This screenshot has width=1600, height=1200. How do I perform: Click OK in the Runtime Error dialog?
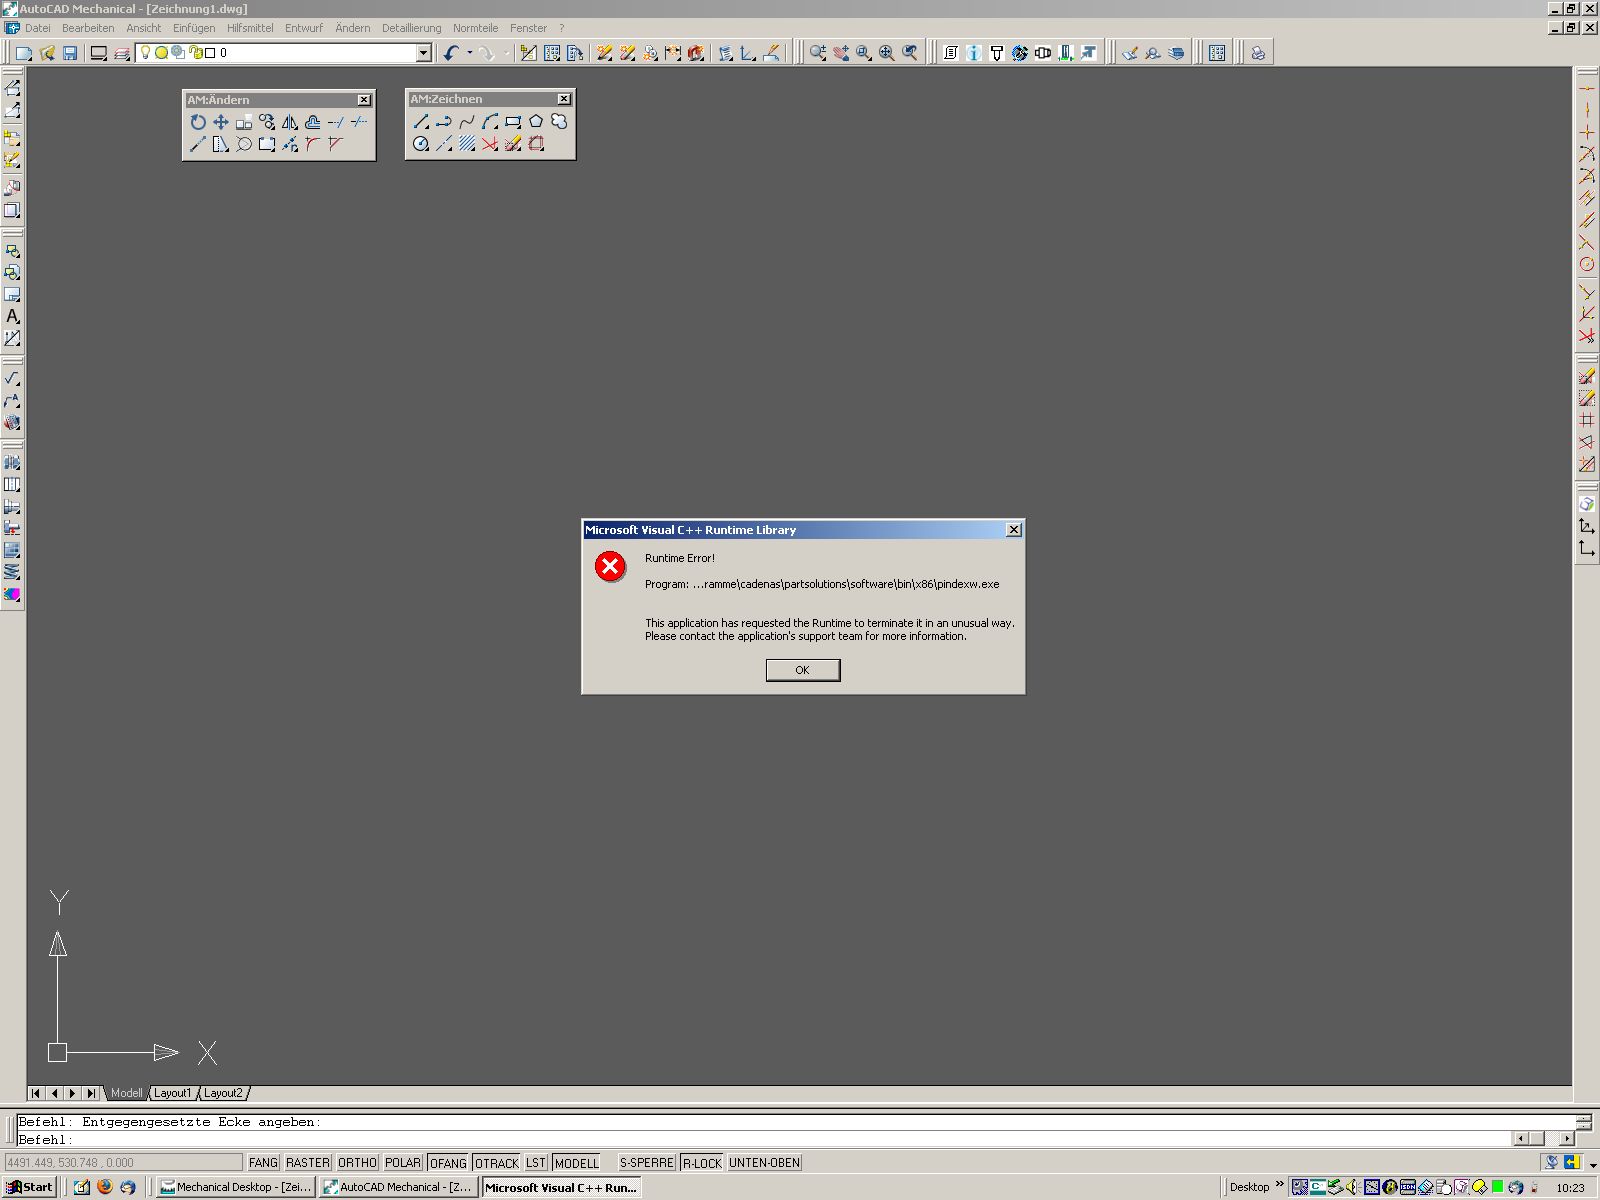point(802,670)
